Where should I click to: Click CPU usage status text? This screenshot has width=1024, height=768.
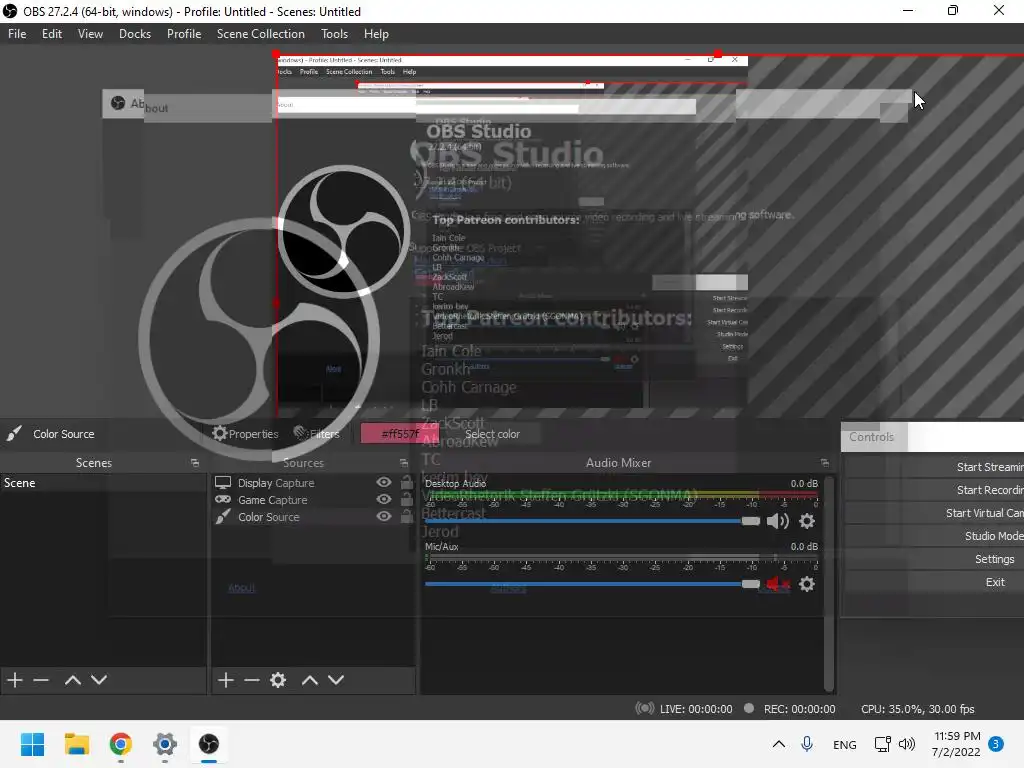point(917,709)
